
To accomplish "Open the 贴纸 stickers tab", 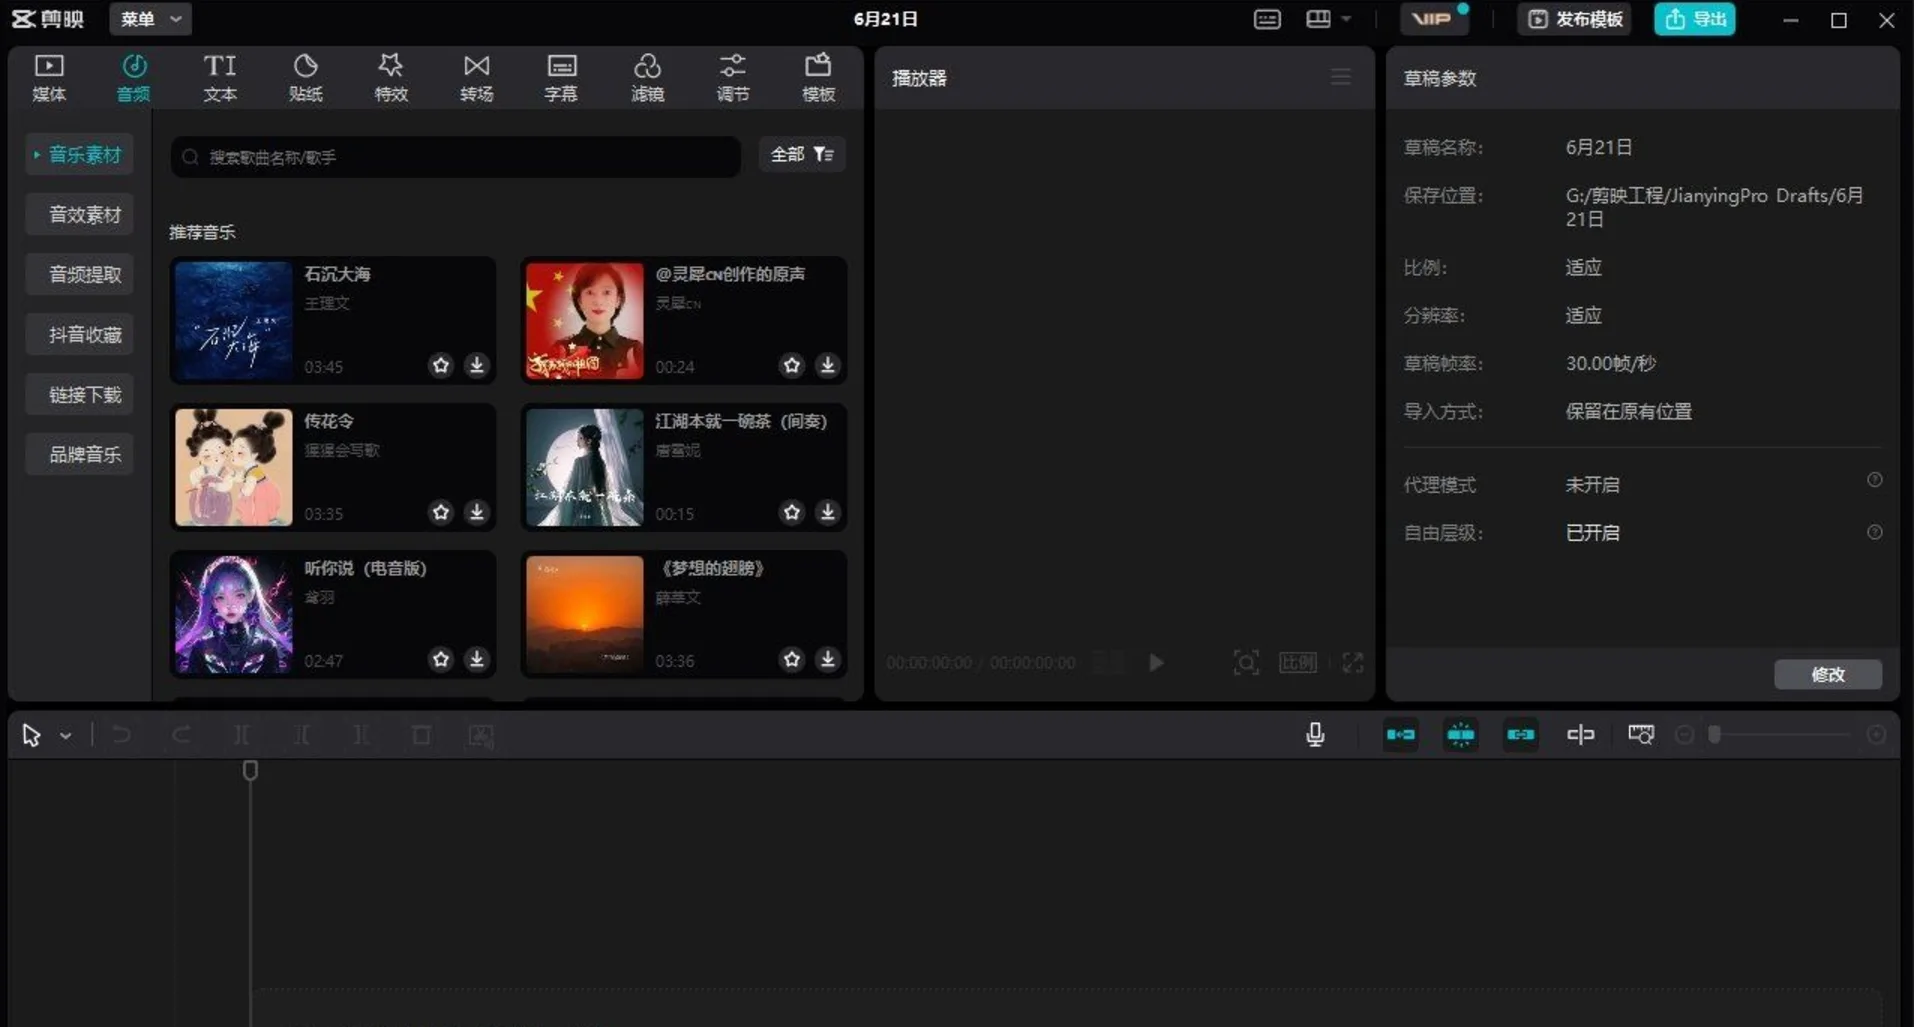I will coord(305,78).
